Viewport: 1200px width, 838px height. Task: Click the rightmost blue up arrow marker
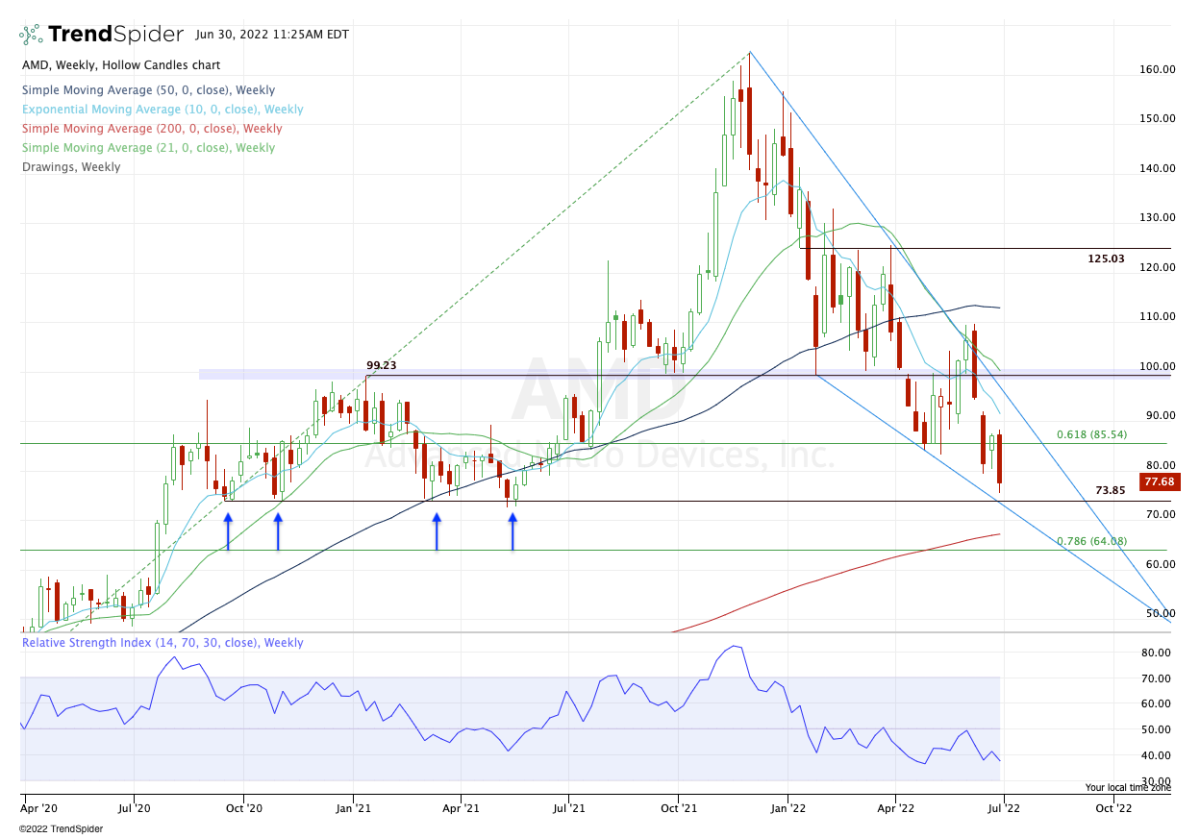[x=513, y=532]
